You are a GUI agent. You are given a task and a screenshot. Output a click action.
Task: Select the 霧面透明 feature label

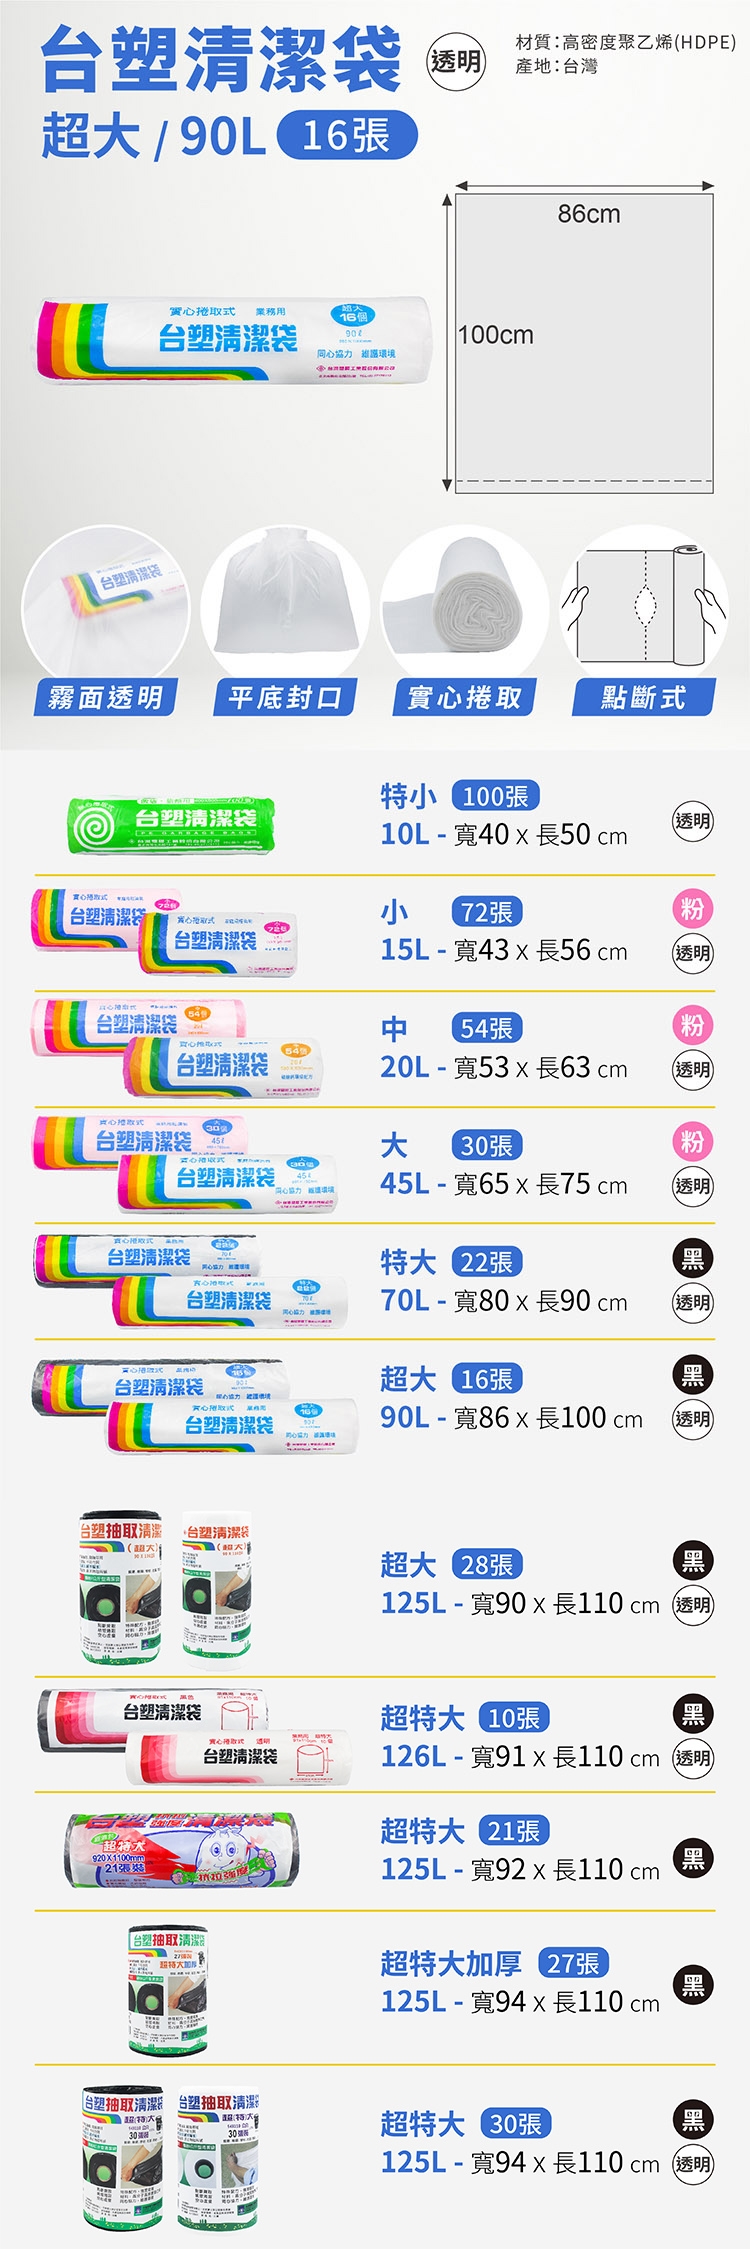(x=106, y=697)
